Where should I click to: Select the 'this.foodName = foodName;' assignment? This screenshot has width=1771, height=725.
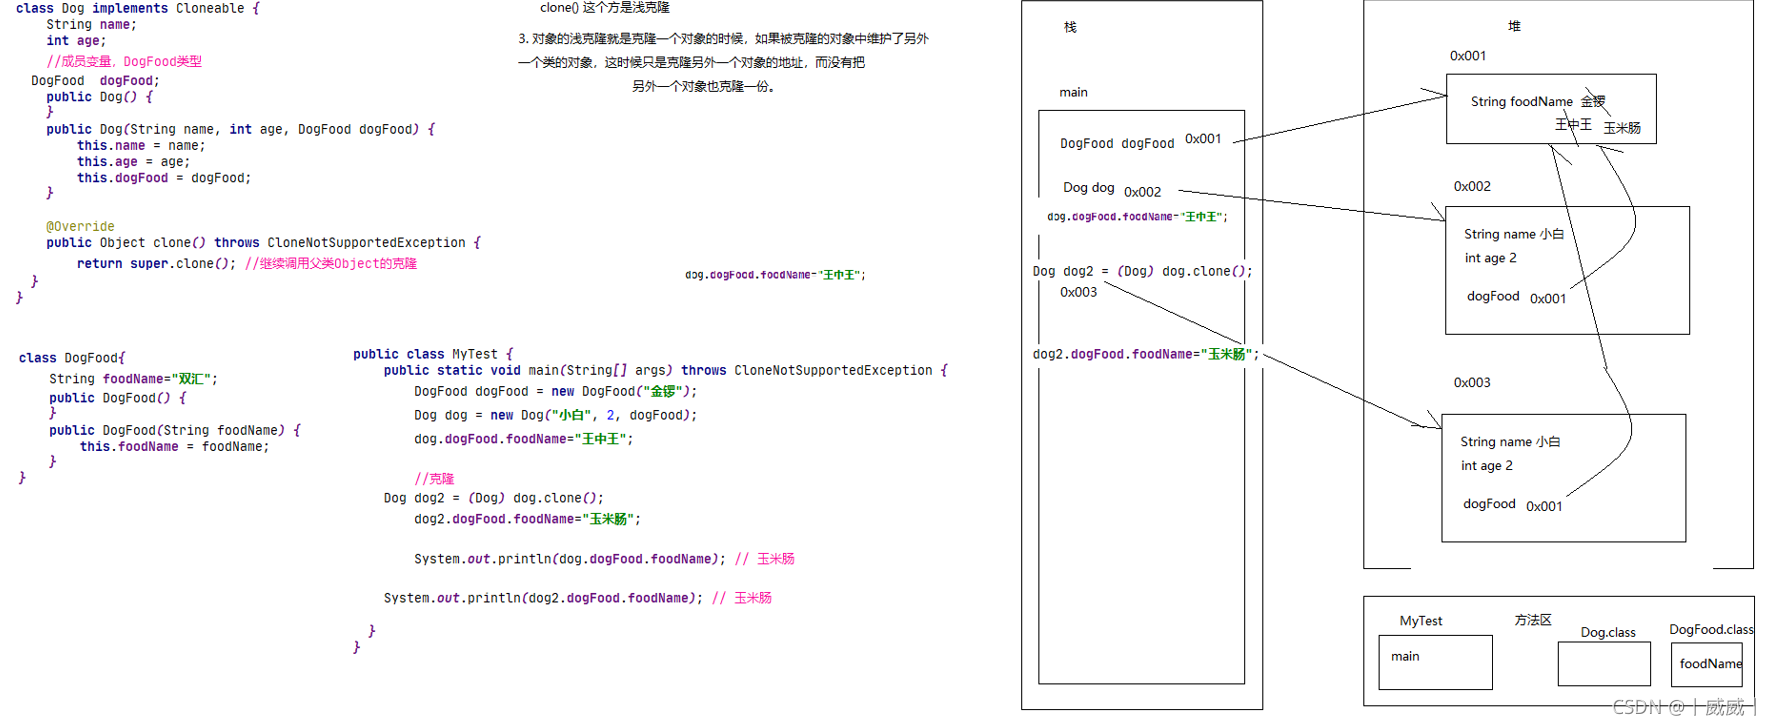point(174,447)
